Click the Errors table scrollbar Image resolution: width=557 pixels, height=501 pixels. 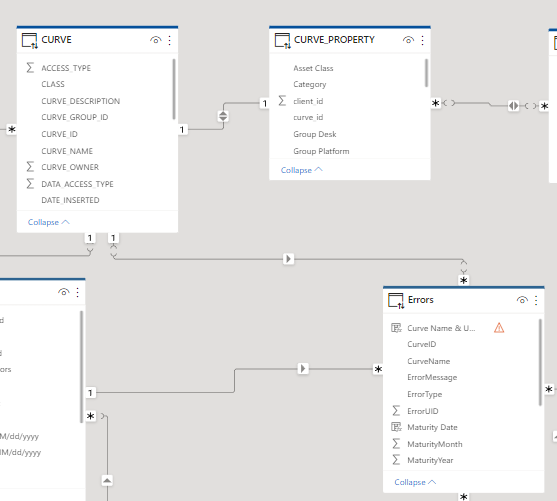click(540, 362)
